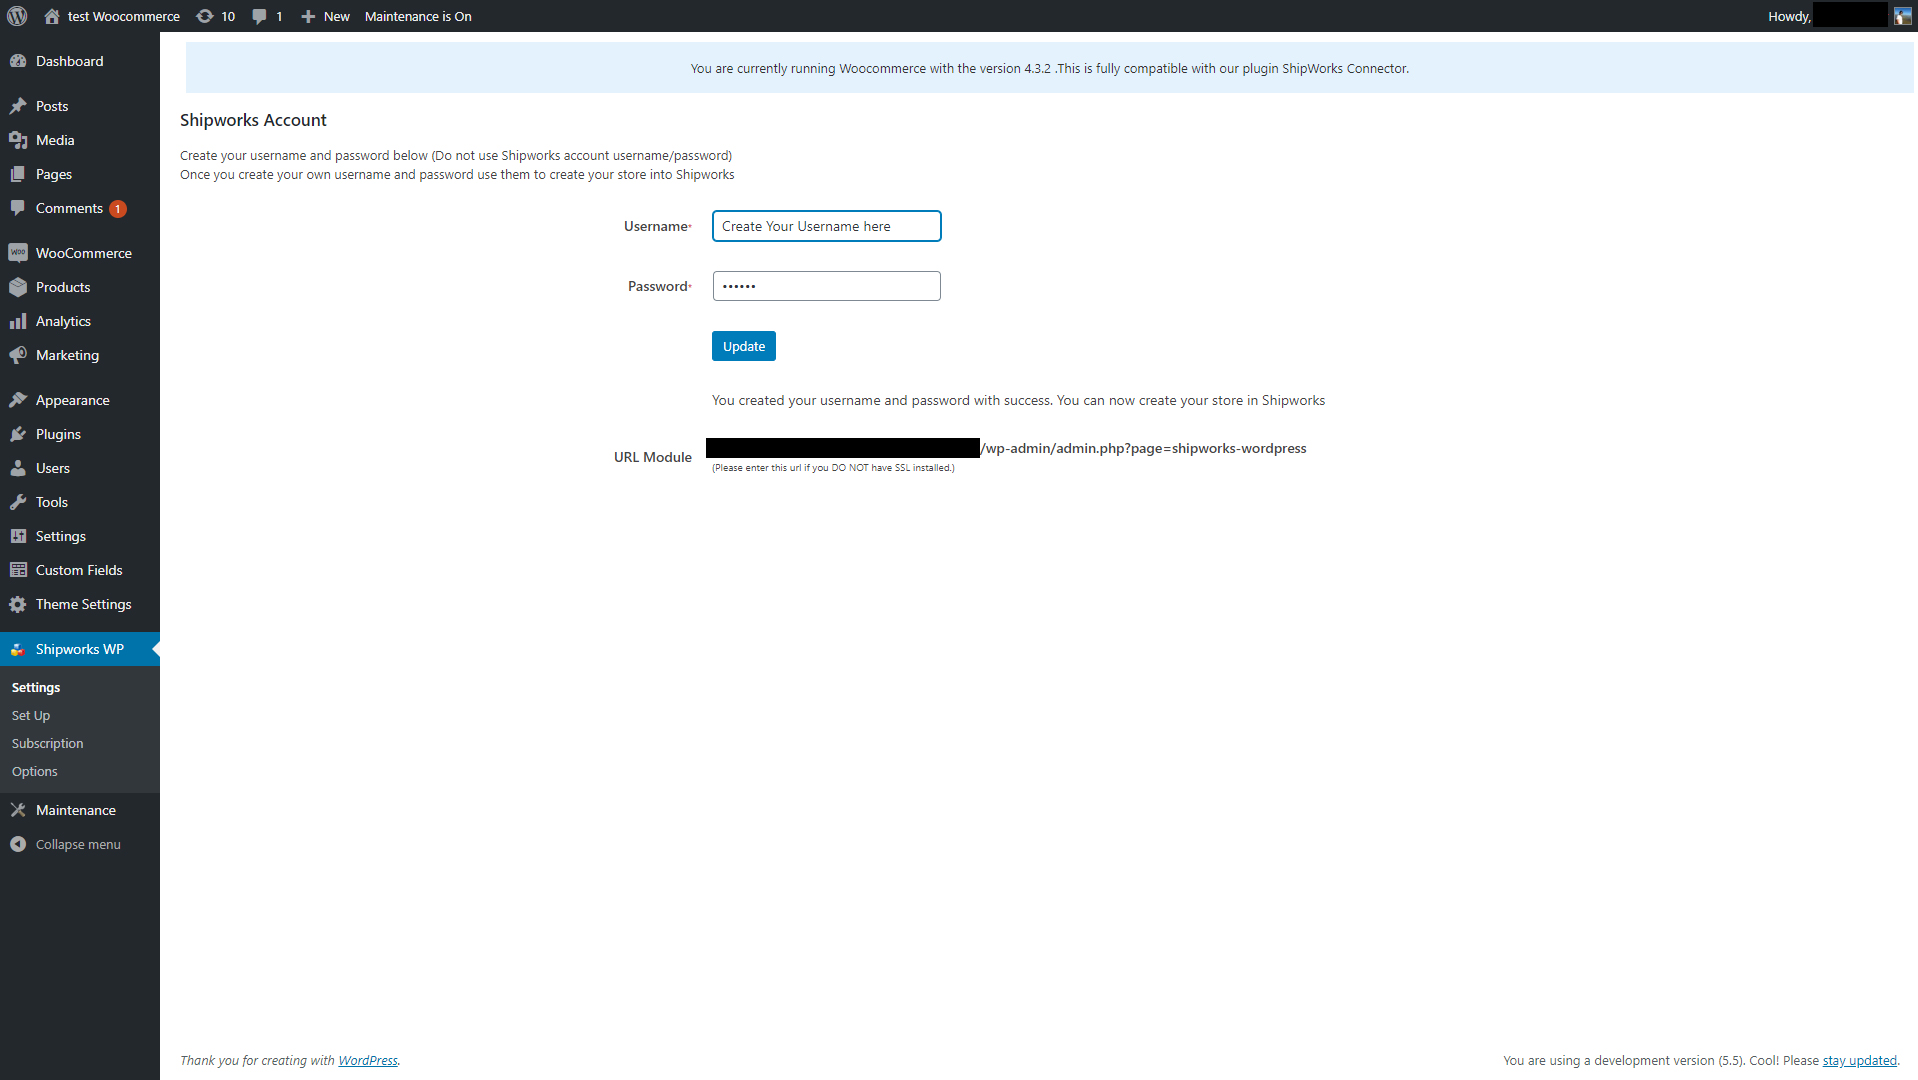Viewport: 1918px width, 1080px height.
Task: Click the plus icon beside New
Action: click(x=308, y=16)
